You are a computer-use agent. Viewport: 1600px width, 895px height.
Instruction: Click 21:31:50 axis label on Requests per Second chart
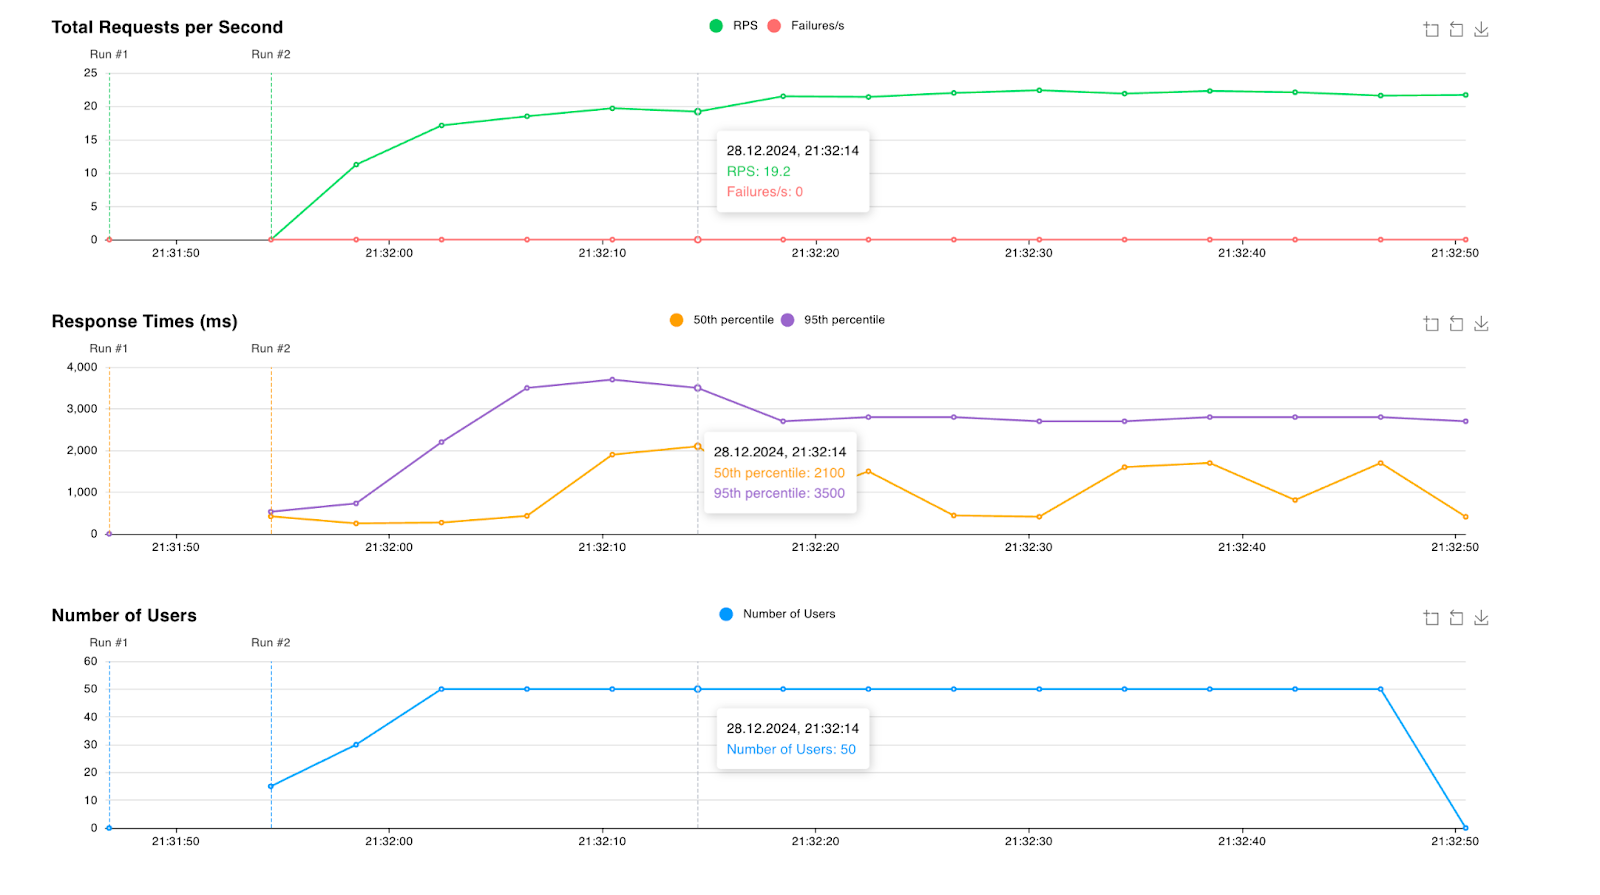click(176, 253)
